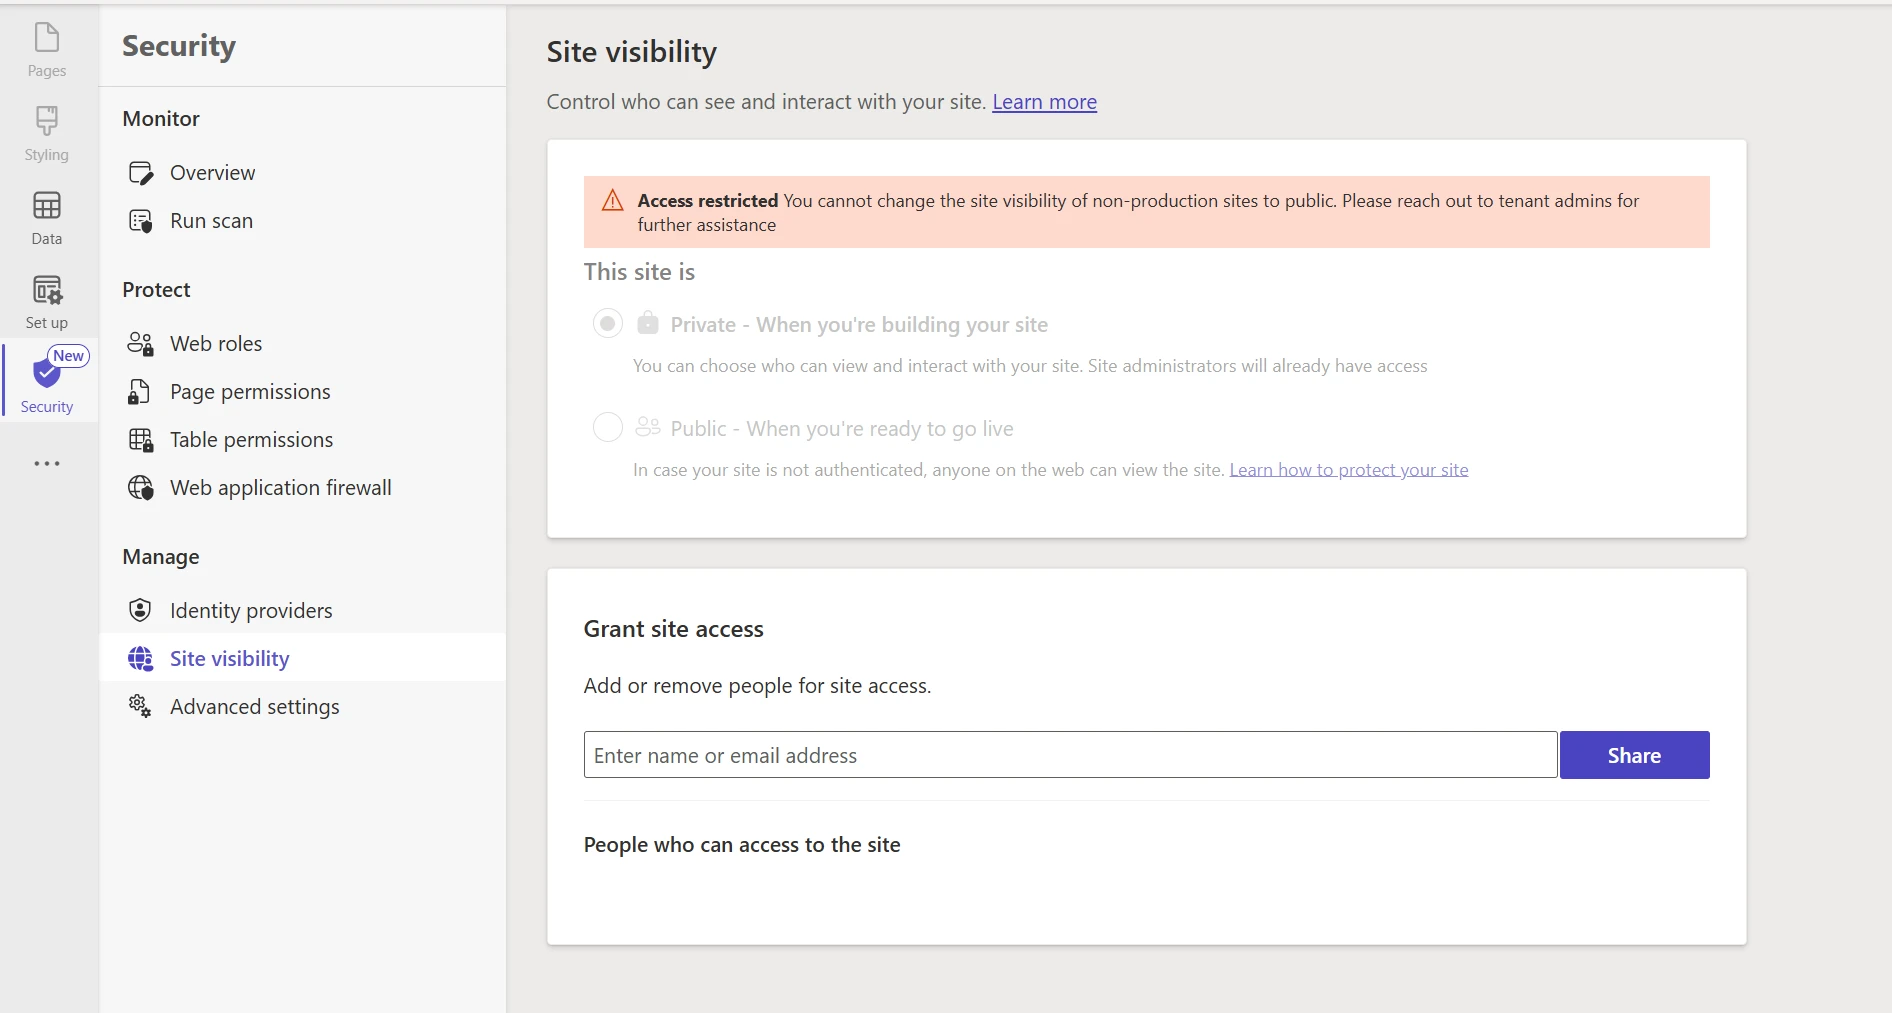This screenshot has height=1013, width=1892.
Task: Open the Data workspace icon
Action: 47,206
